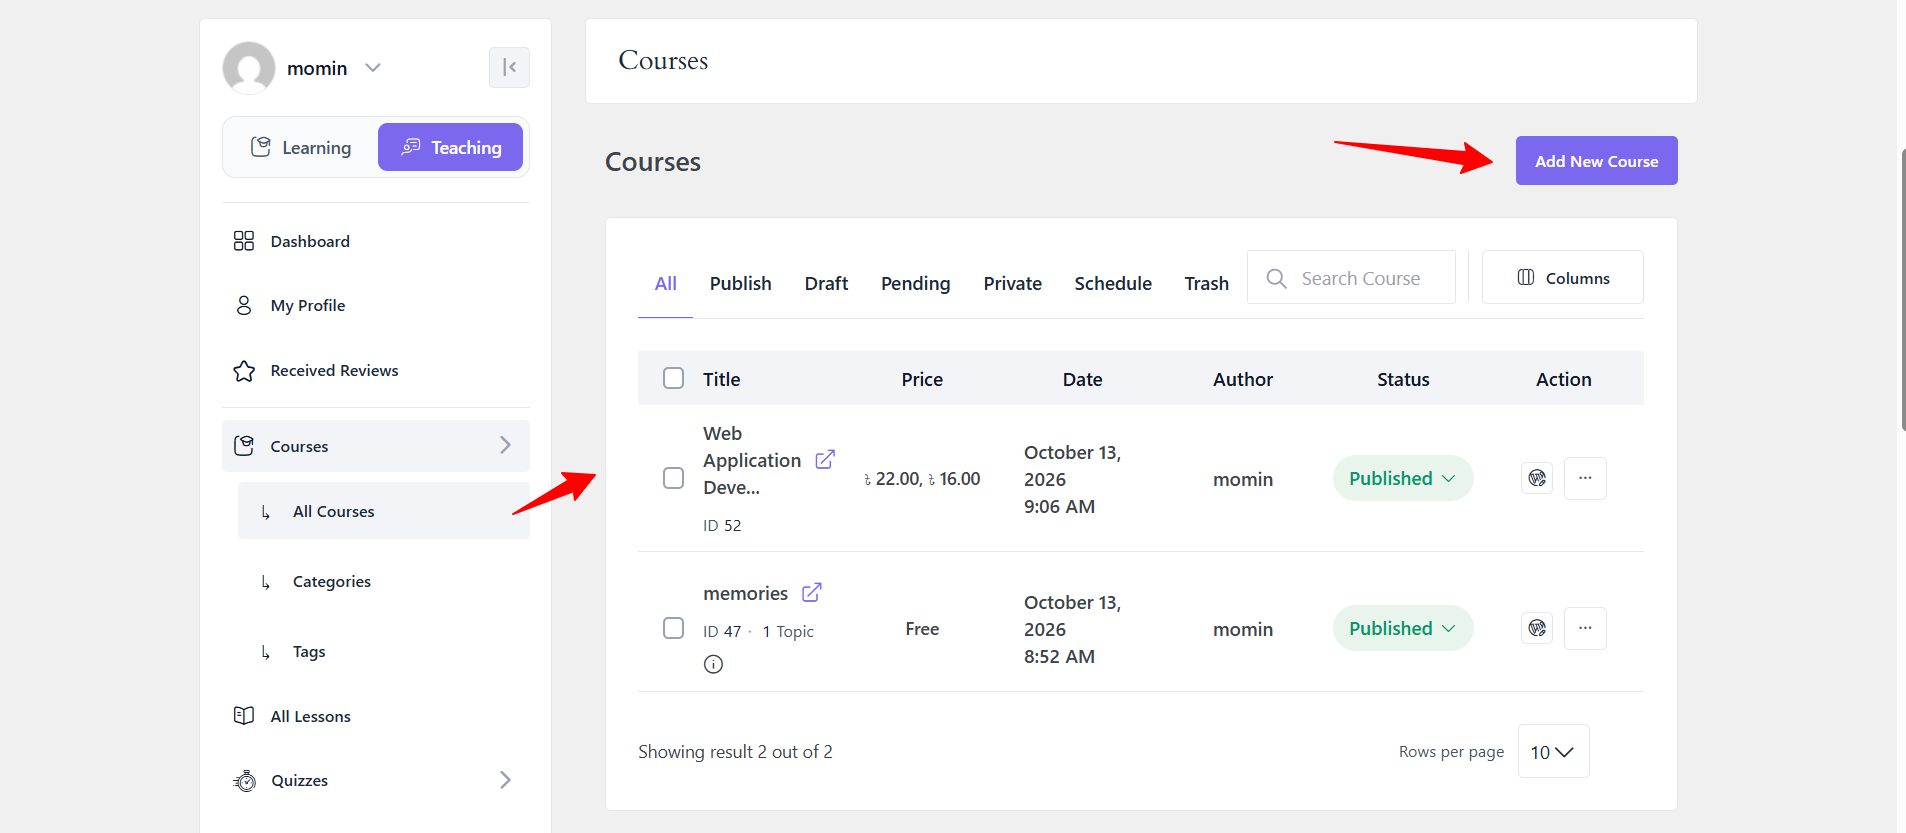
Task: Select all courses with the header checkbox
Action: click(x=674, y=378)
